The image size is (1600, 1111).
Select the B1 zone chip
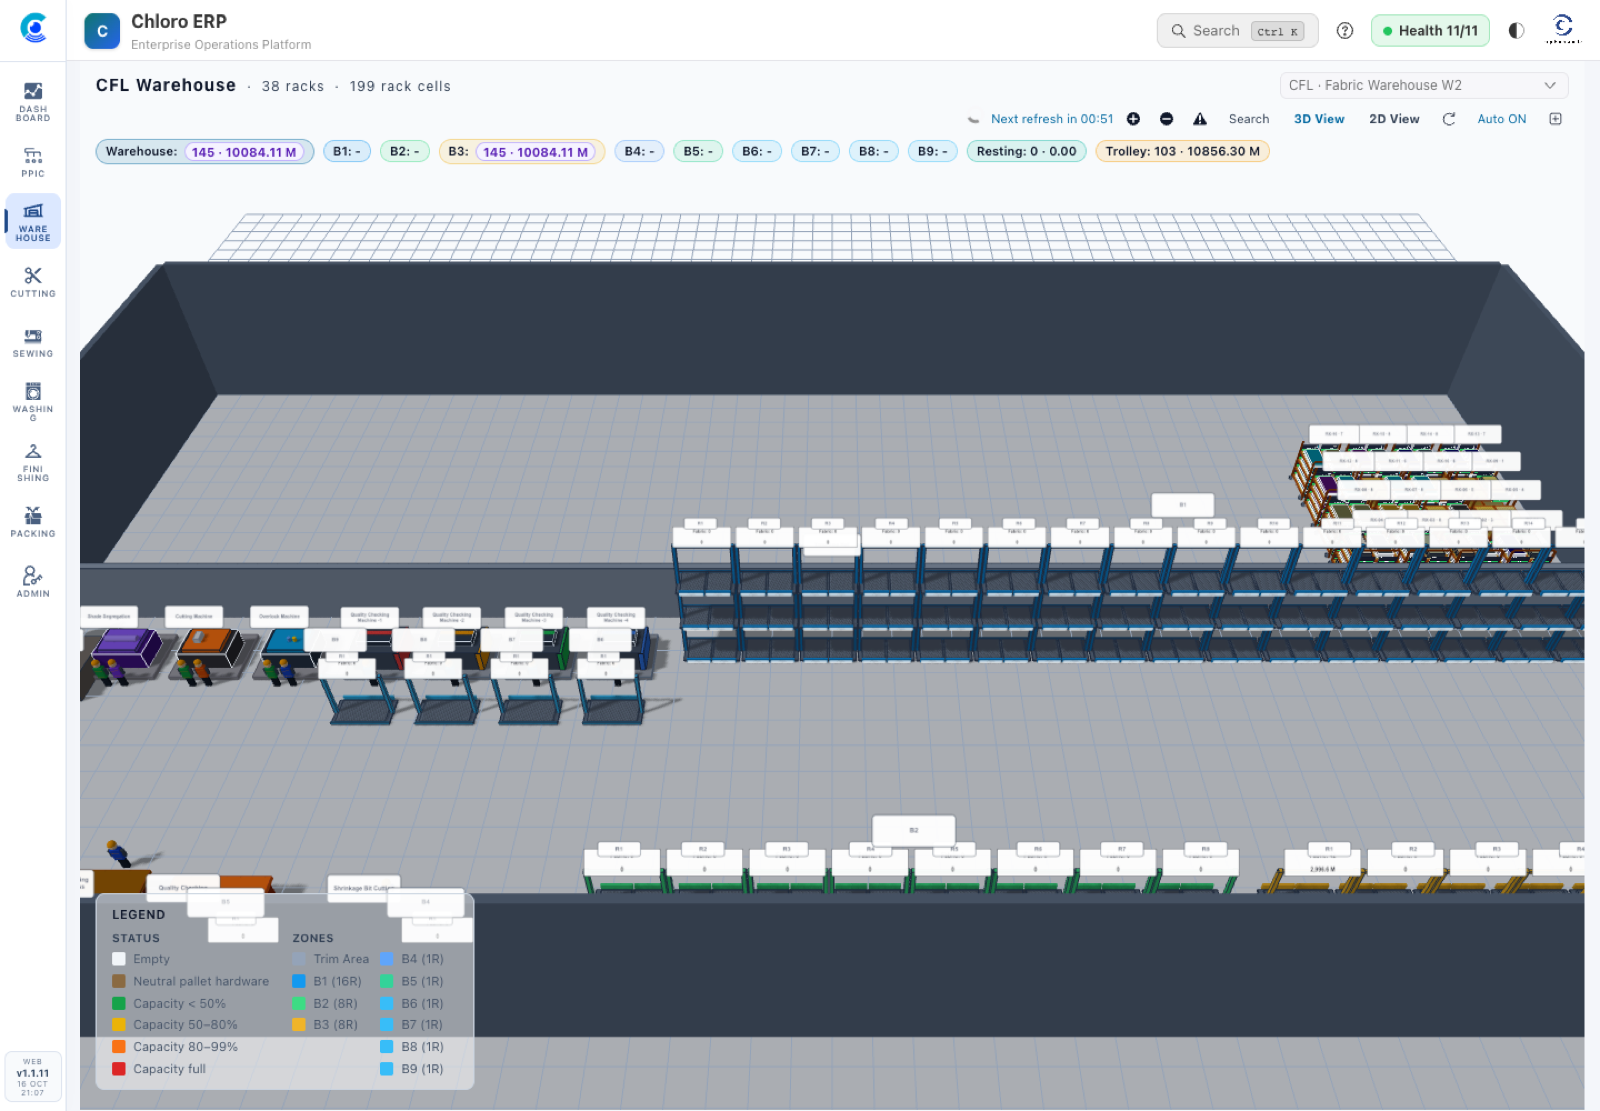347,152
